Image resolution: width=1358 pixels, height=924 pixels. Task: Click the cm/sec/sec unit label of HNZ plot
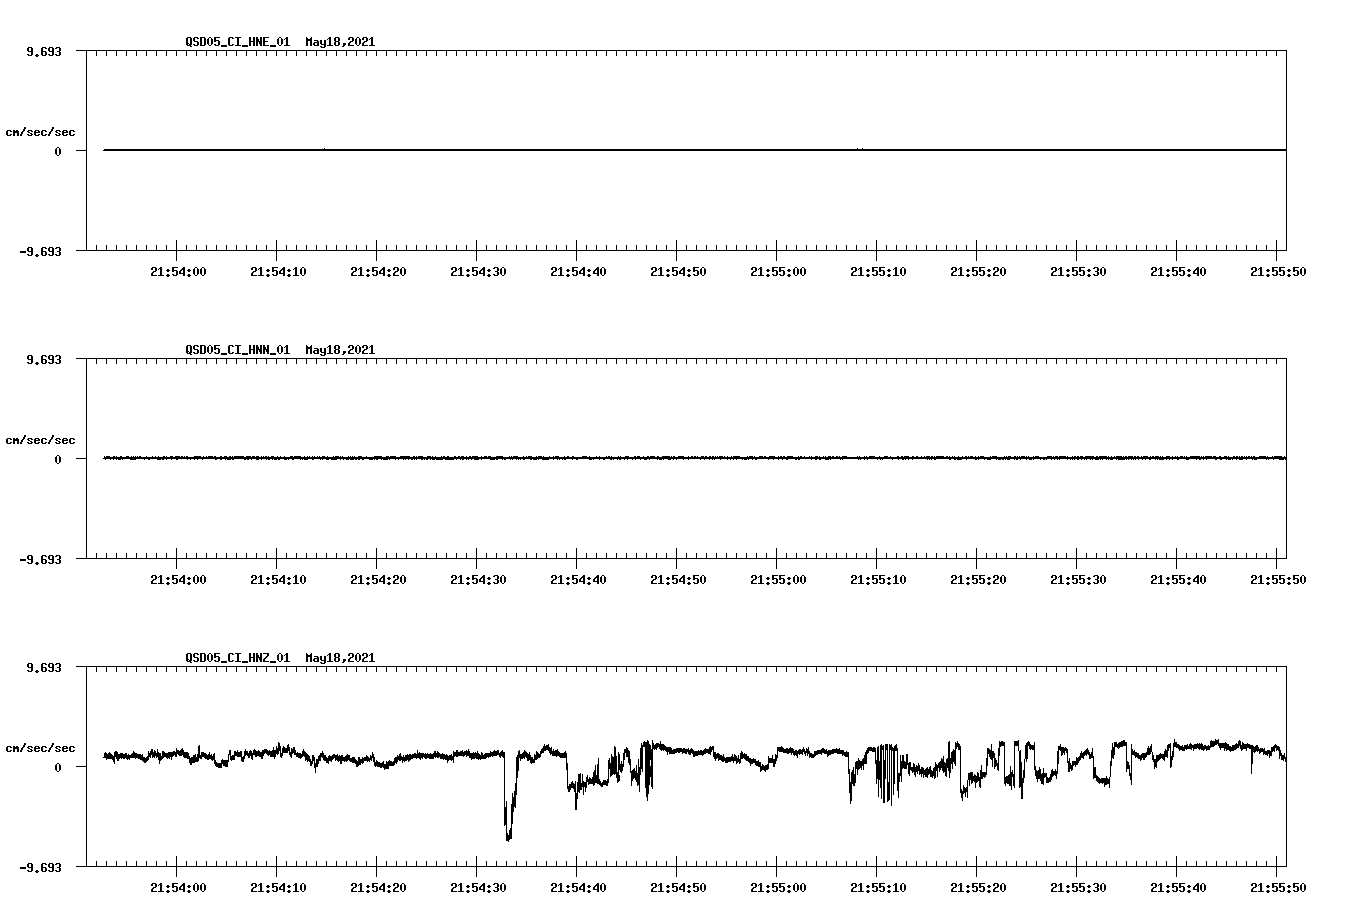40,748
